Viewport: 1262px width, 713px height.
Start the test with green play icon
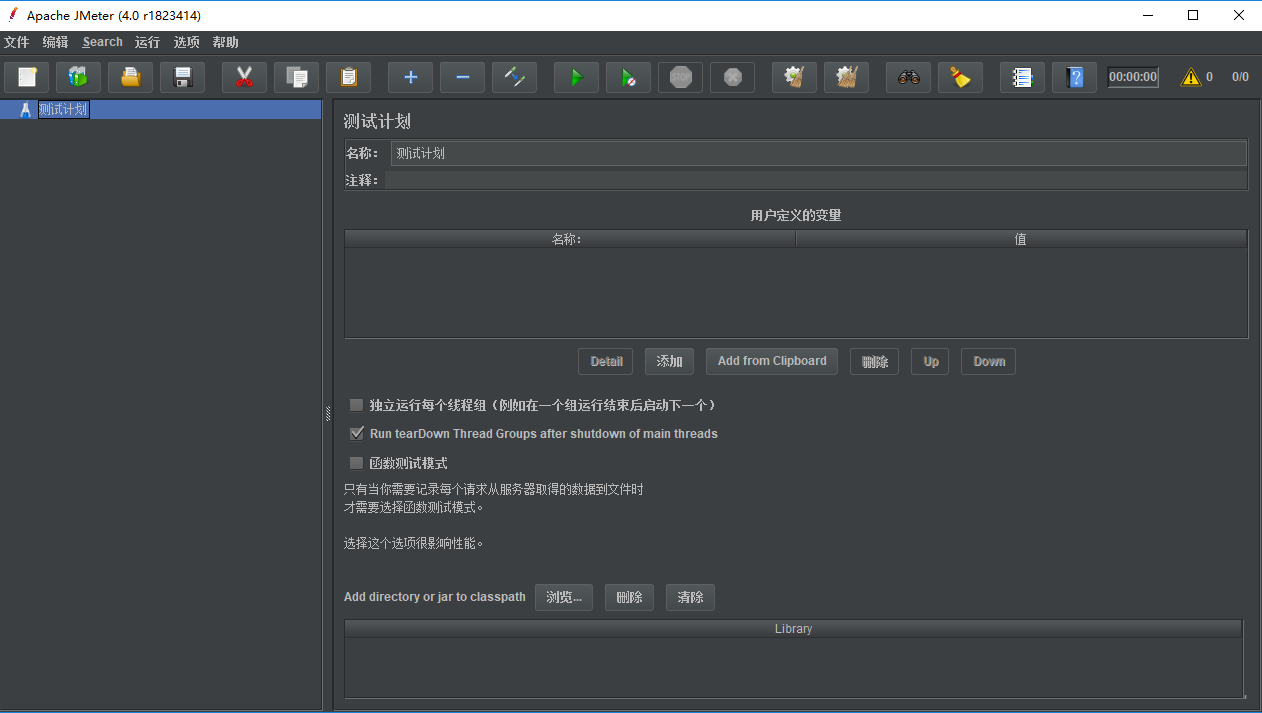(x=577, y=77)
